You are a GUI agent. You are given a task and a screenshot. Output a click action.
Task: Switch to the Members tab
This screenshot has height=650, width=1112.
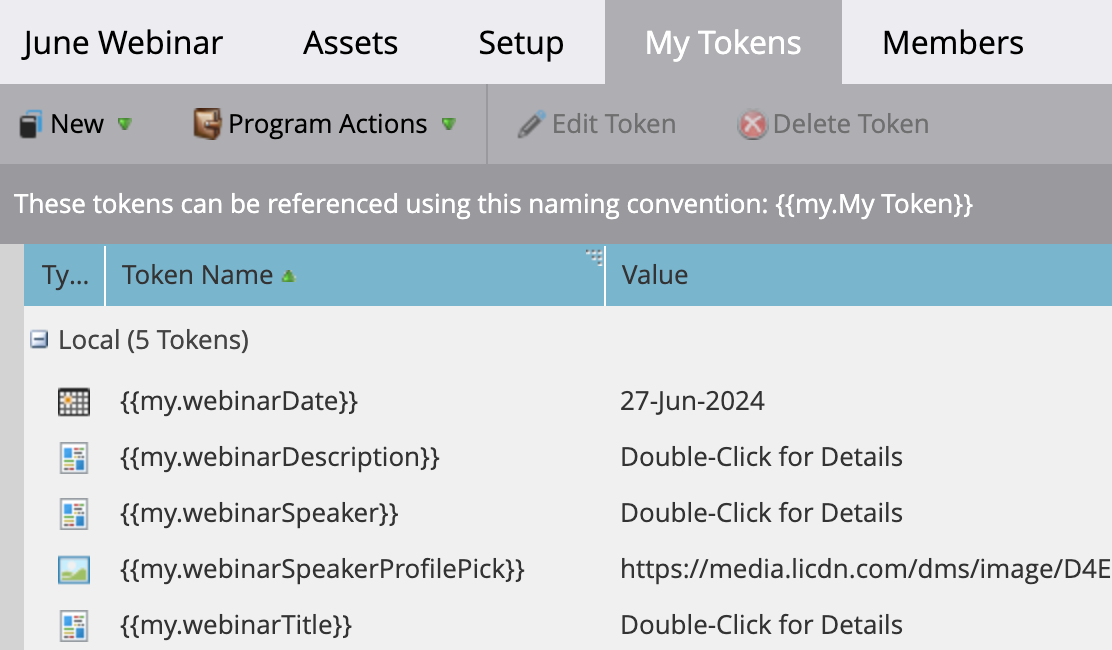(951, 42)
